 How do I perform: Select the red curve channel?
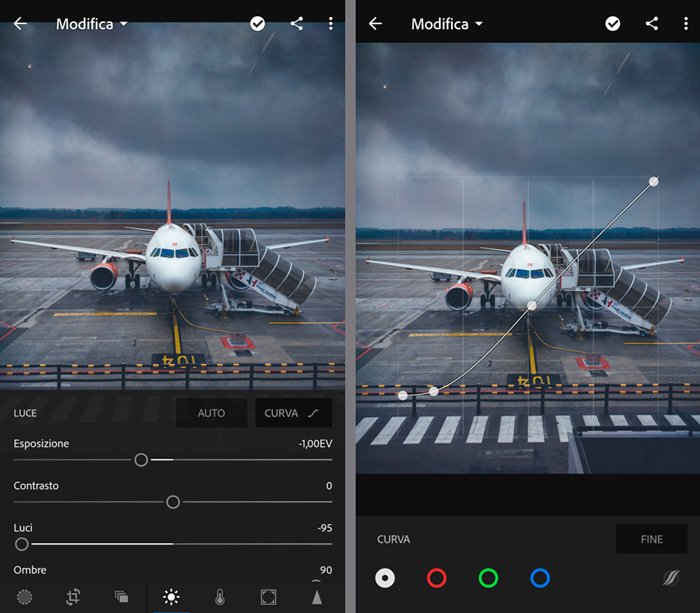click(437, 578)
